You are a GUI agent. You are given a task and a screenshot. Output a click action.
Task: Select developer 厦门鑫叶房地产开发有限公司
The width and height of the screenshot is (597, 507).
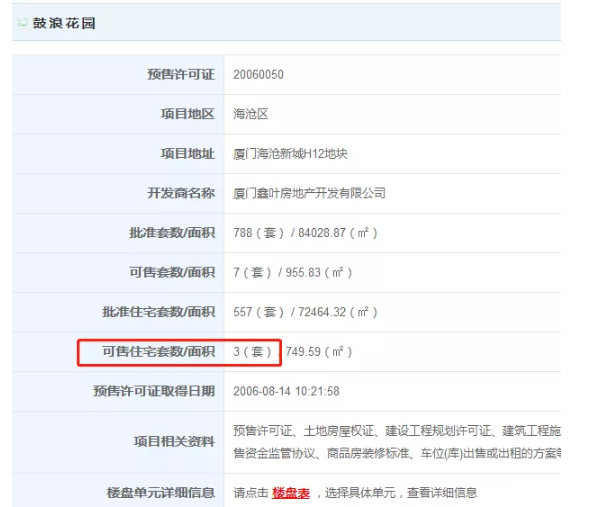click(x=309, y=193)
